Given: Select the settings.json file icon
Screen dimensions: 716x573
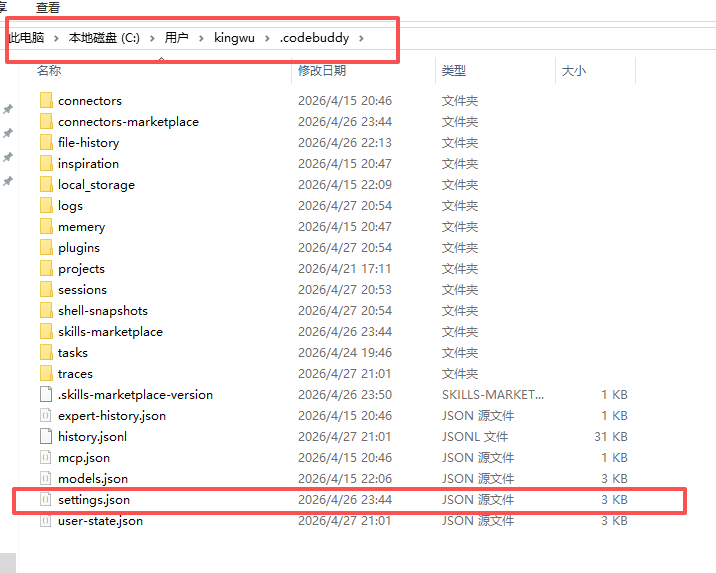Looking at the screenshot, I should [x=46, y=499].
